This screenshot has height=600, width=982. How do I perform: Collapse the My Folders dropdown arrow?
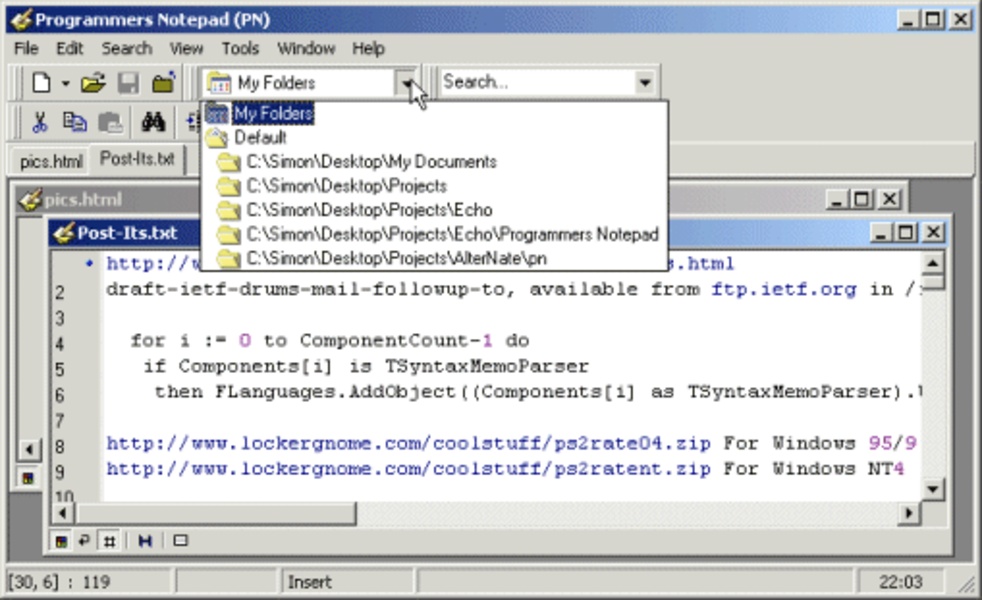coord(407,83)
